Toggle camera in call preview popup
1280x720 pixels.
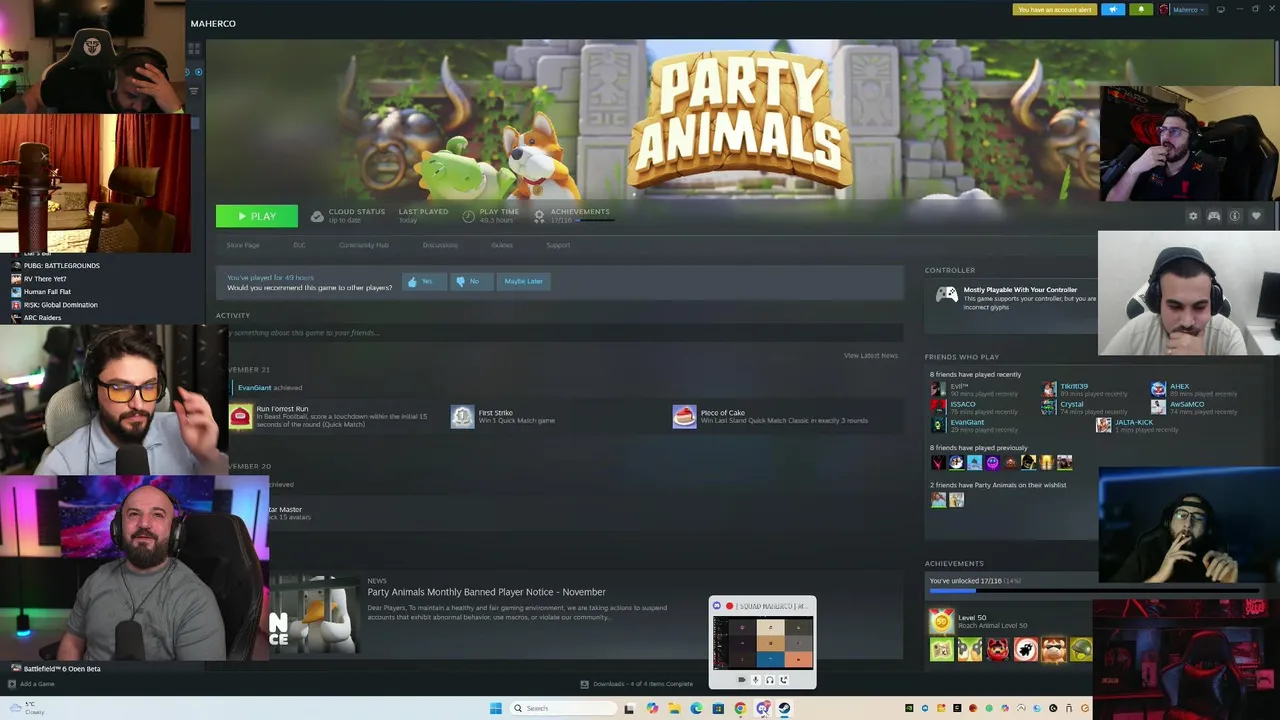click(x=742, y=680)
